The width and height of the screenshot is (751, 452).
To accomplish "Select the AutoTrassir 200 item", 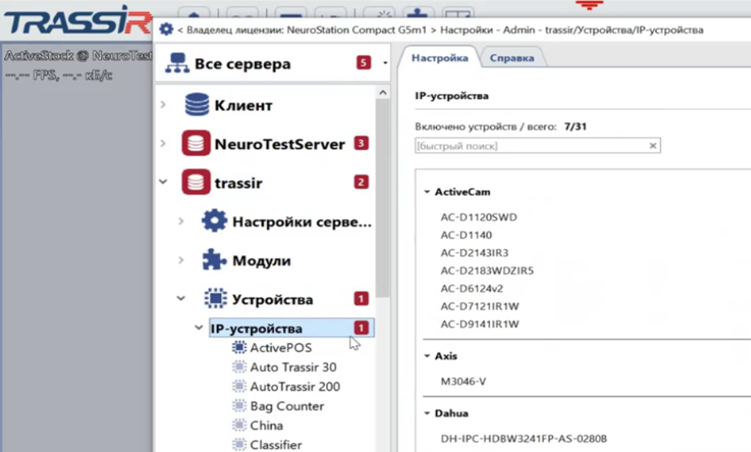I will tap(295, 386).
